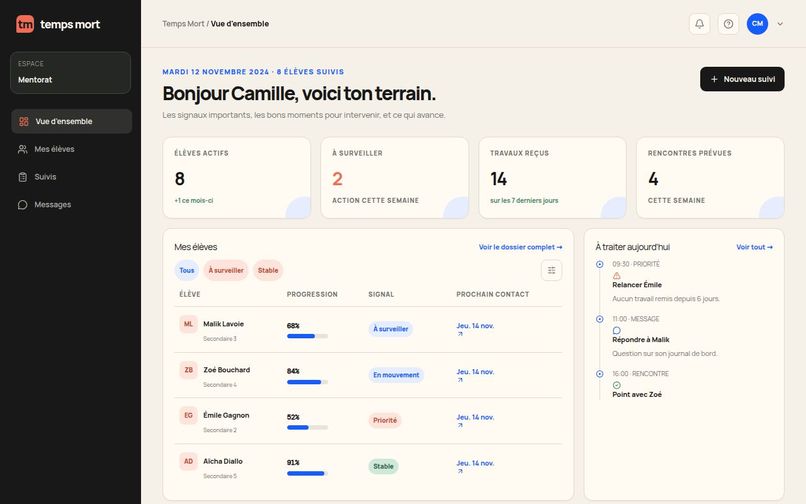This screenshot has height=504, width=806.
Task: Click Malik Lavoie's 68% progress bar
Action: pyautogui.click(x=307, y=336)
